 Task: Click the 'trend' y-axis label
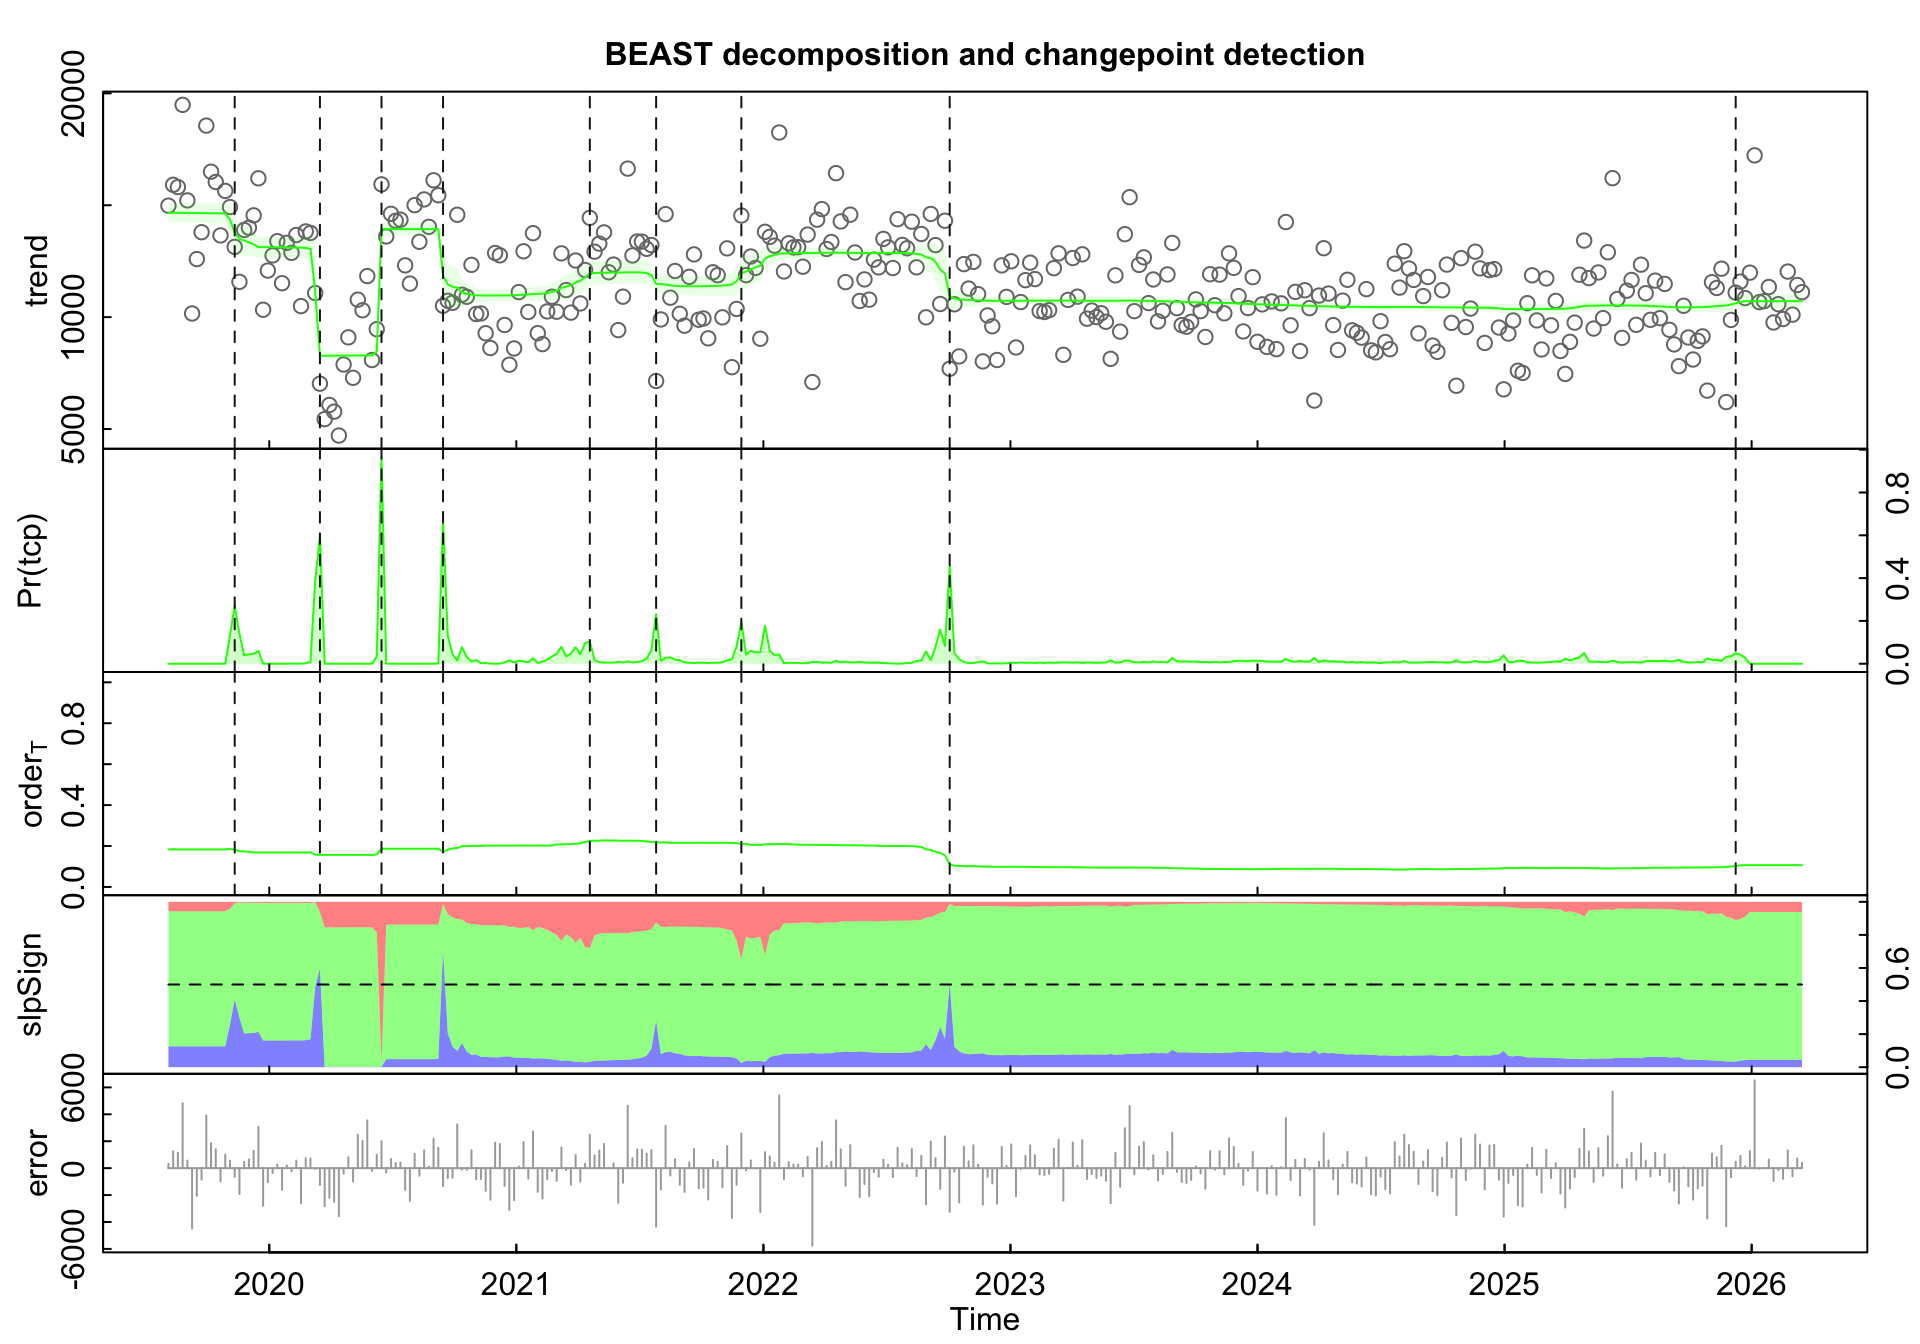point(37,270)
